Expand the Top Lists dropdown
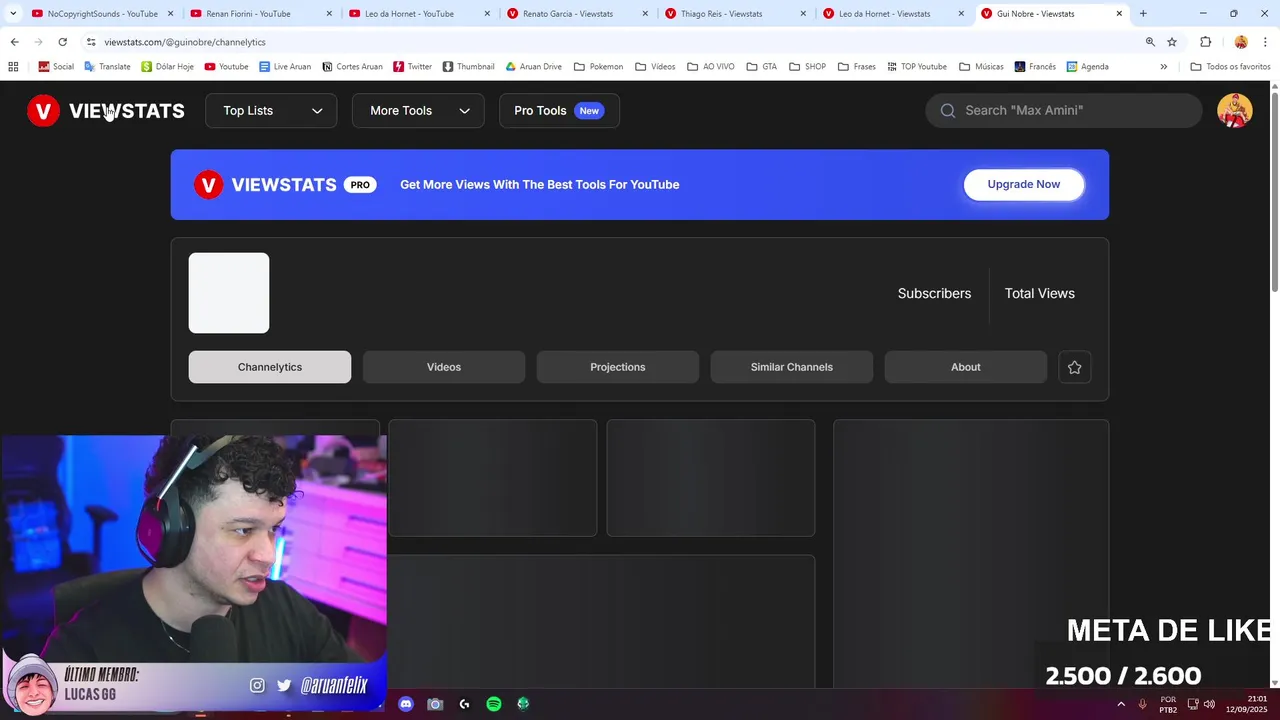 click(x=271, y=111)
